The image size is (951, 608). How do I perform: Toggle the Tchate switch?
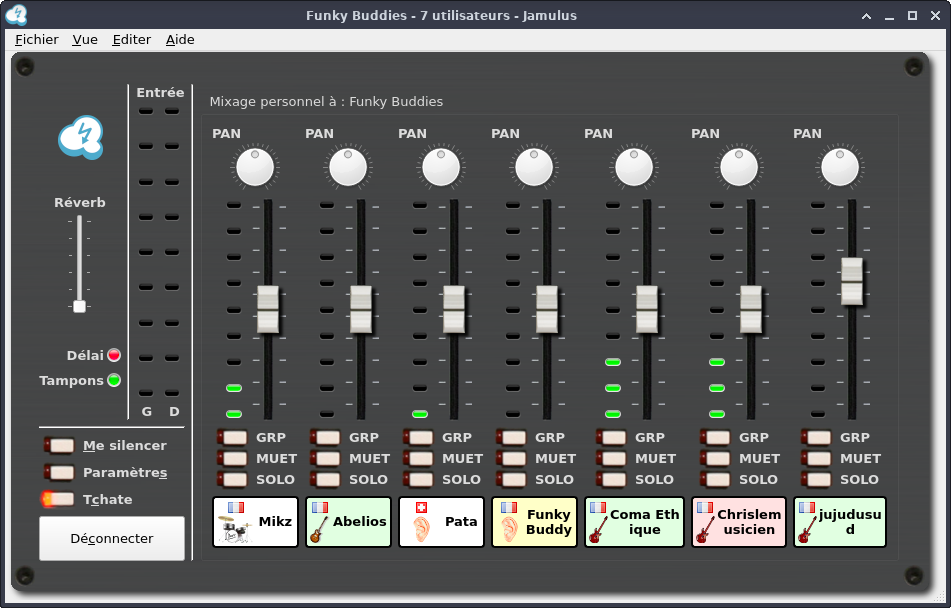click(x=58, y=499)
